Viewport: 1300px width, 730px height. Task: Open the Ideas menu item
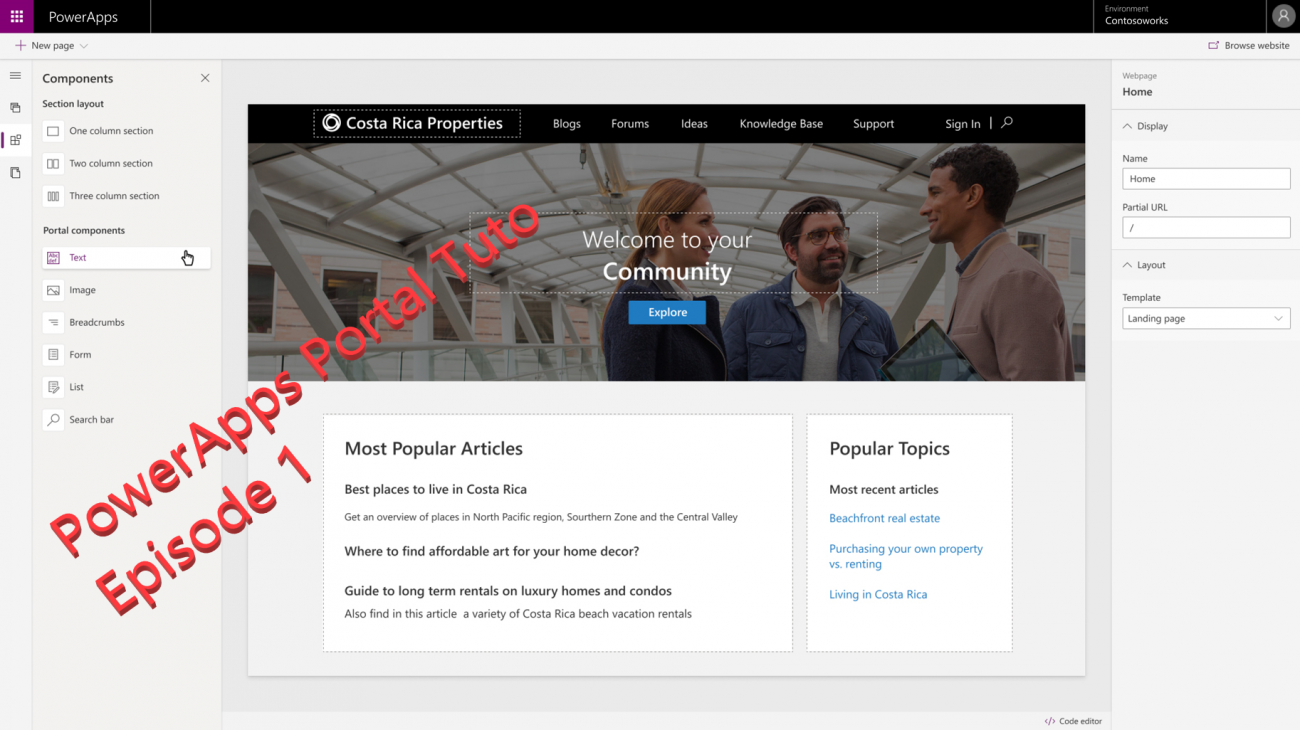tap(694, 124)
